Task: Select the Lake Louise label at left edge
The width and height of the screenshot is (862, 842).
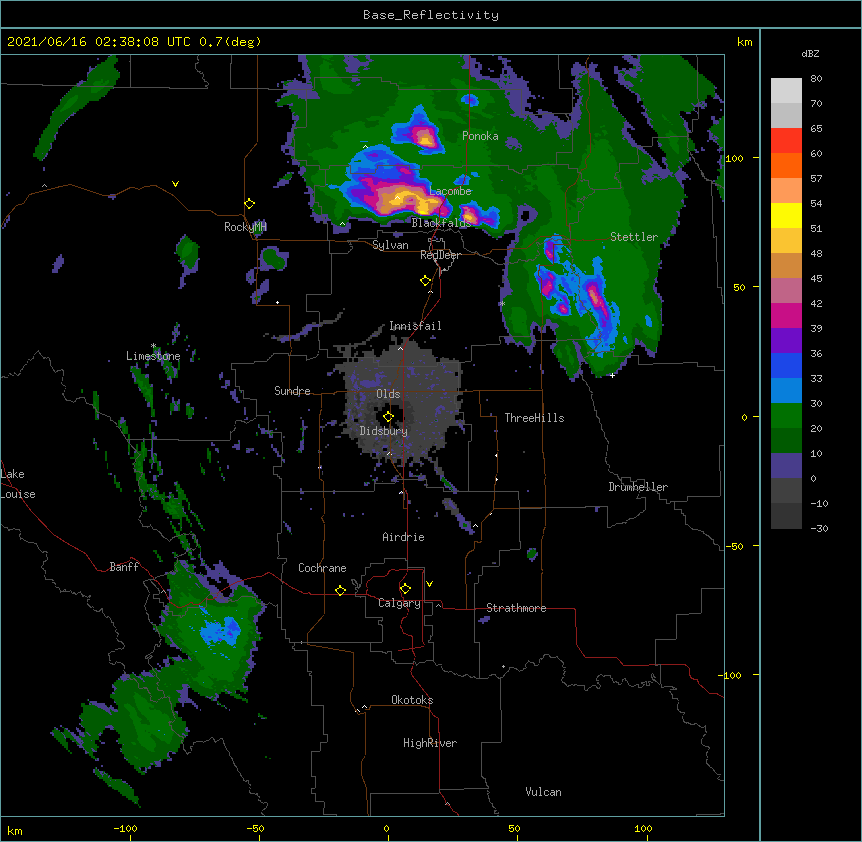Action: pyautogui.click(x=18, y=484)
